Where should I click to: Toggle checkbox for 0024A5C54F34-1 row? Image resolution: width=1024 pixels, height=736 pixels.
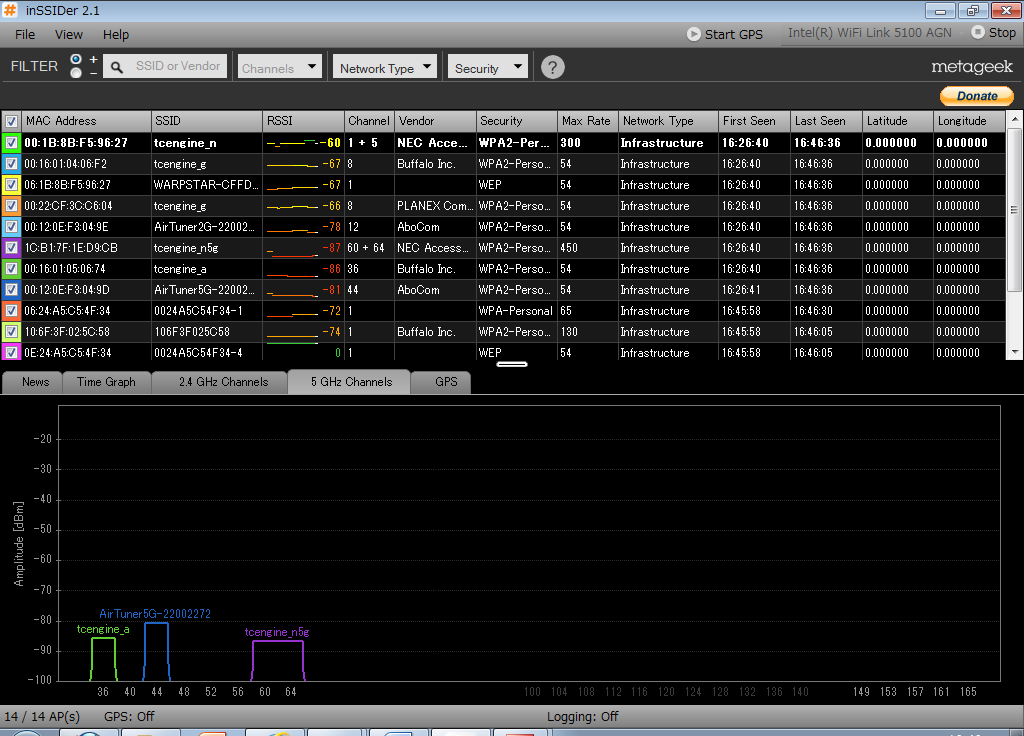coord(11,310)
